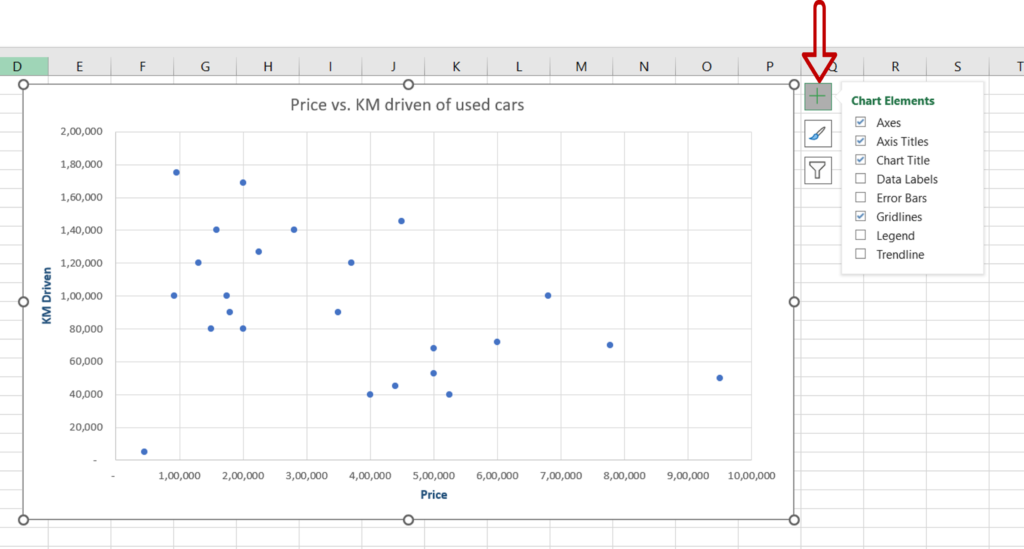Click column header M

[581, 67]
